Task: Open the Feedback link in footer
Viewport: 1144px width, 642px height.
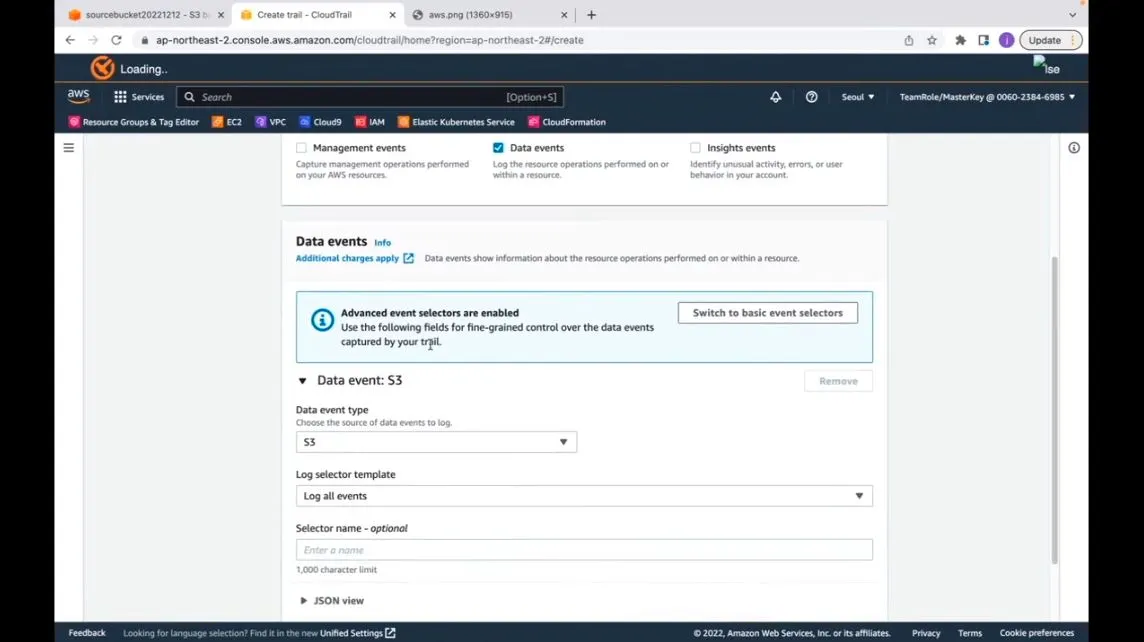Action: (87, 633)
